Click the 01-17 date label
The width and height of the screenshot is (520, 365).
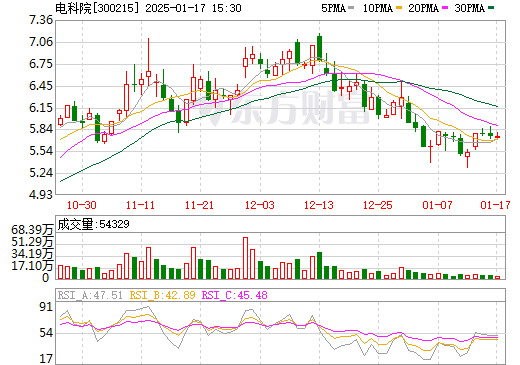[495, 205]
